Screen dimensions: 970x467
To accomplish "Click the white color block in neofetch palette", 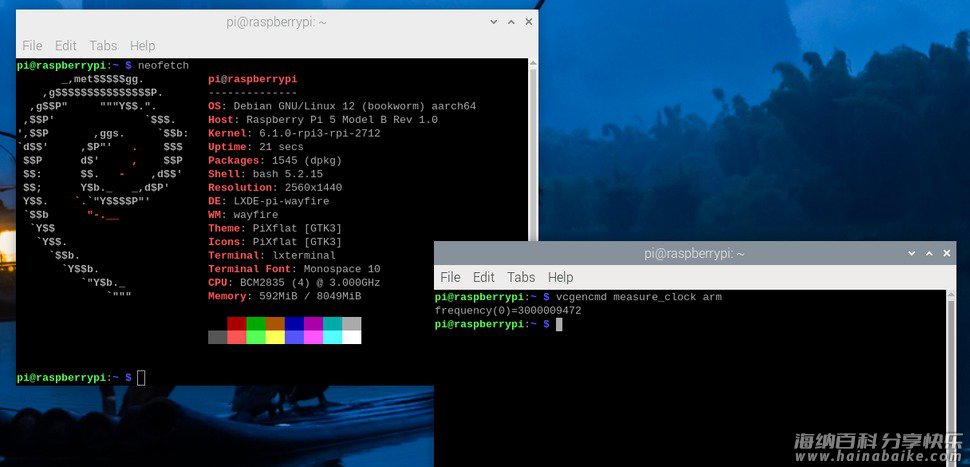I will [351, 337].
